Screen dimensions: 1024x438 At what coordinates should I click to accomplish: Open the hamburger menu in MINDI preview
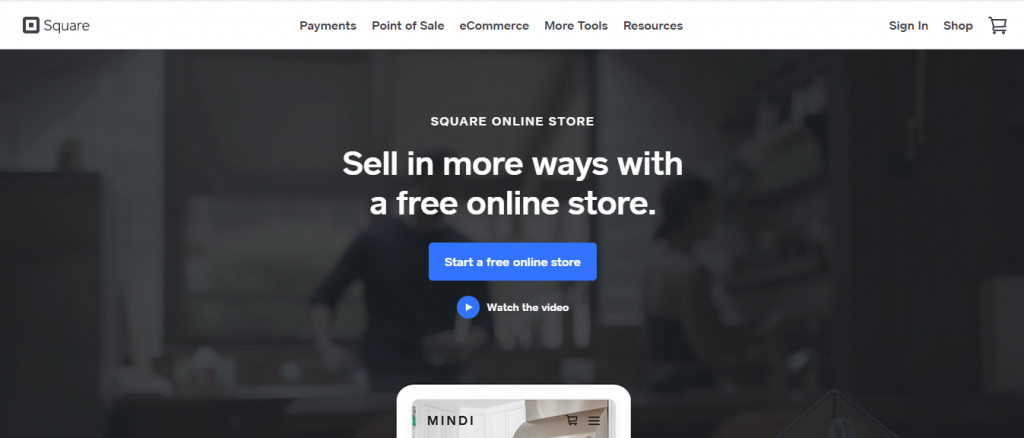[x=594, y=421]
